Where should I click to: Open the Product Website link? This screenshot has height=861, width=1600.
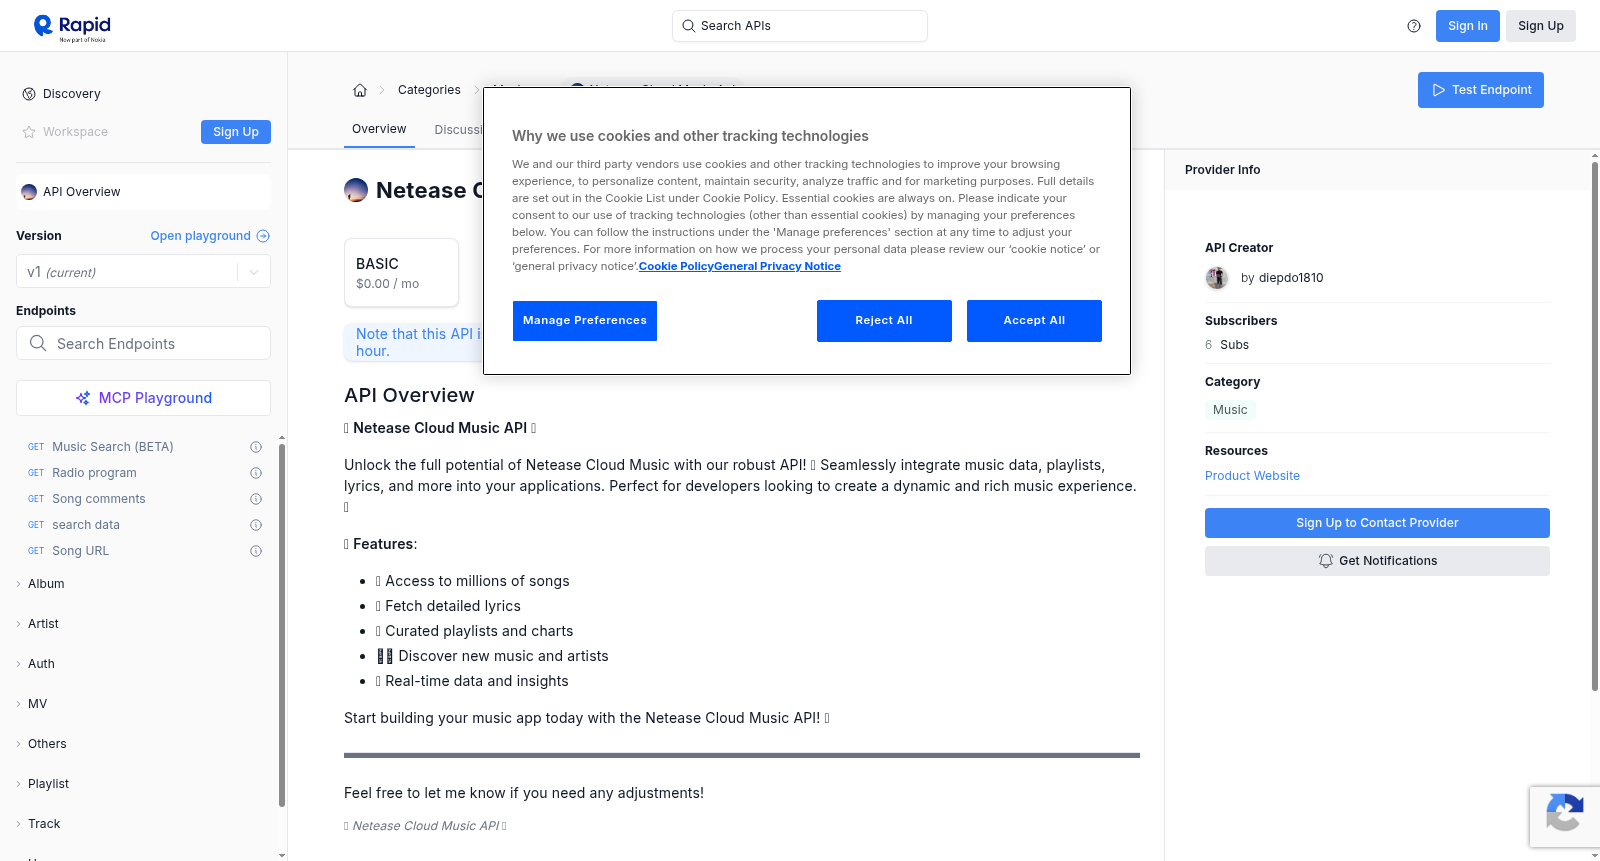pyautogui.click(x=1252, y=476)
